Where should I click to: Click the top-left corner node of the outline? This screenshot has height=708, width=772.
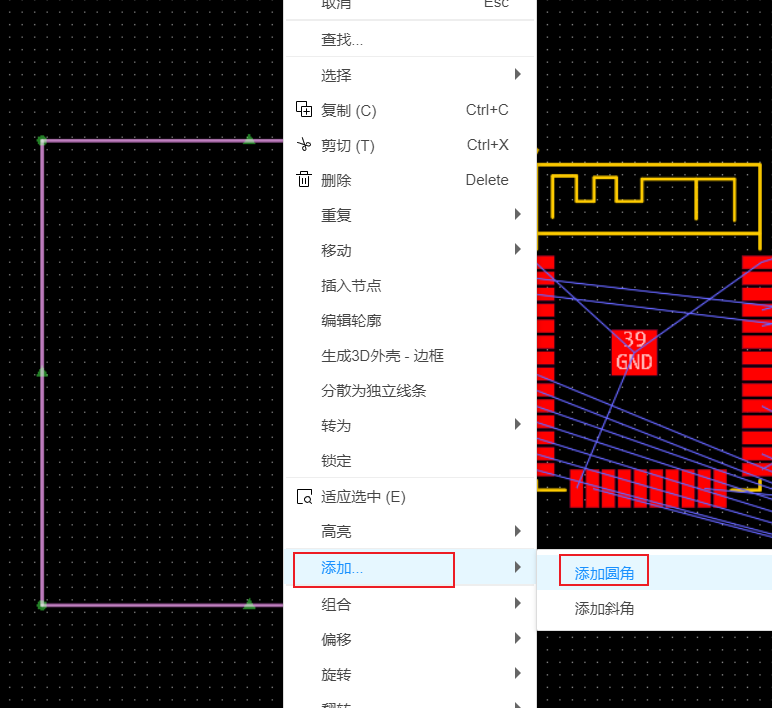point(42,141)
